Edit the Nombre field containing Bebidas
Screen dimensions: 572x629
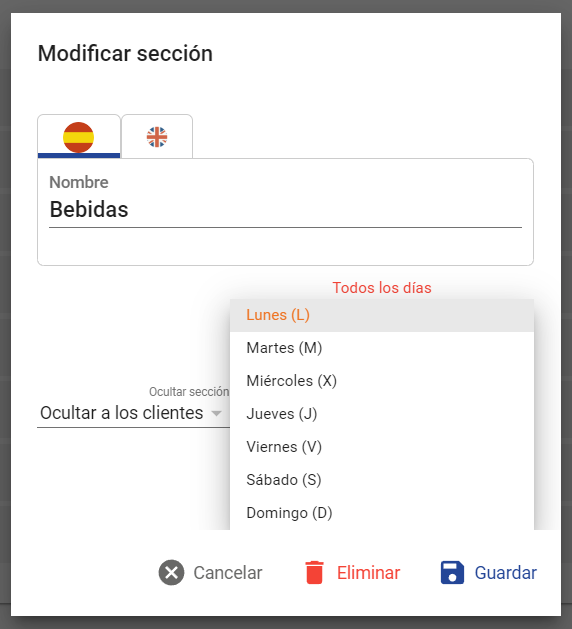(285, 210)
